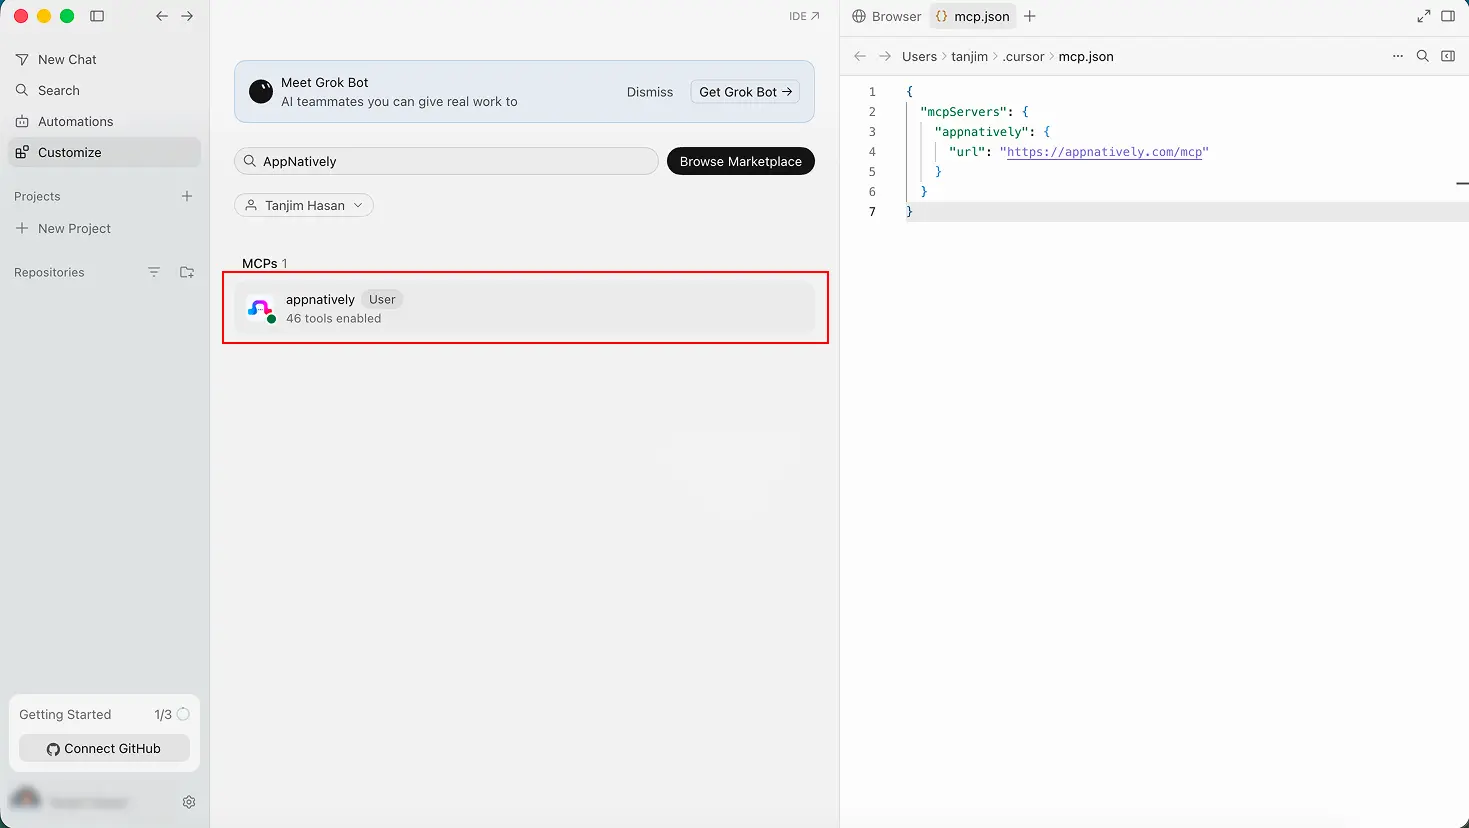Expand the Tanjim Hasan dropdown
The height and width of the screenshot is (828, 1469).
304,205
